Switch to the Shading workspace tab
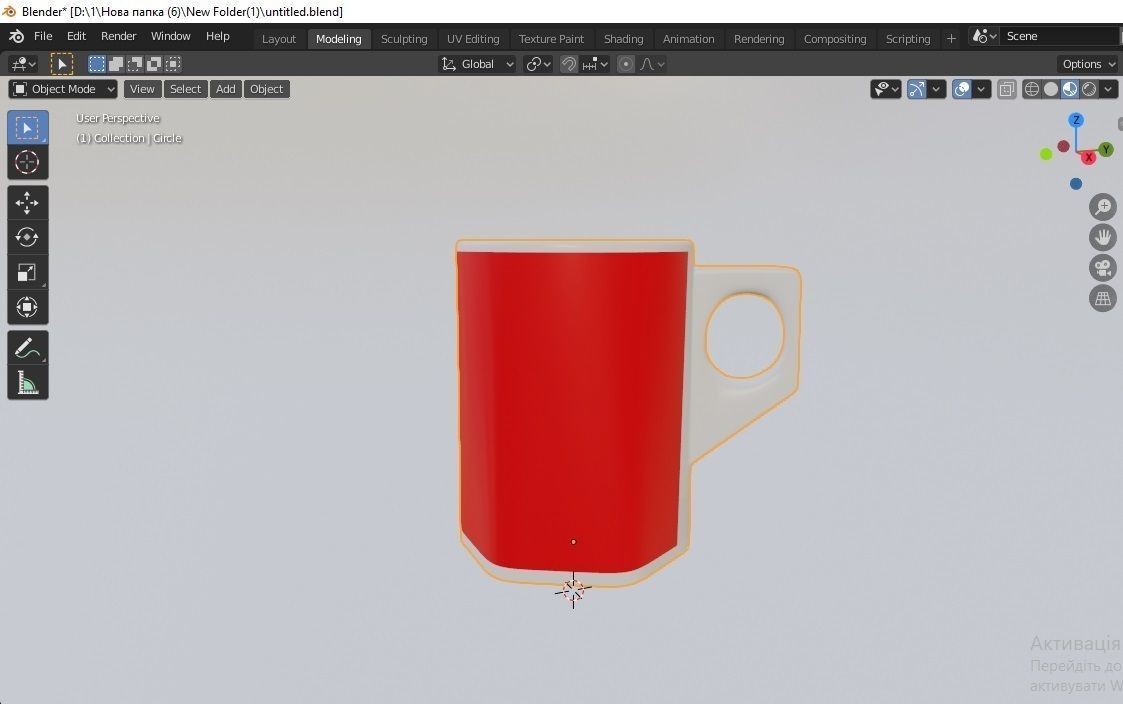The image size is (1123, 704). 623,39
